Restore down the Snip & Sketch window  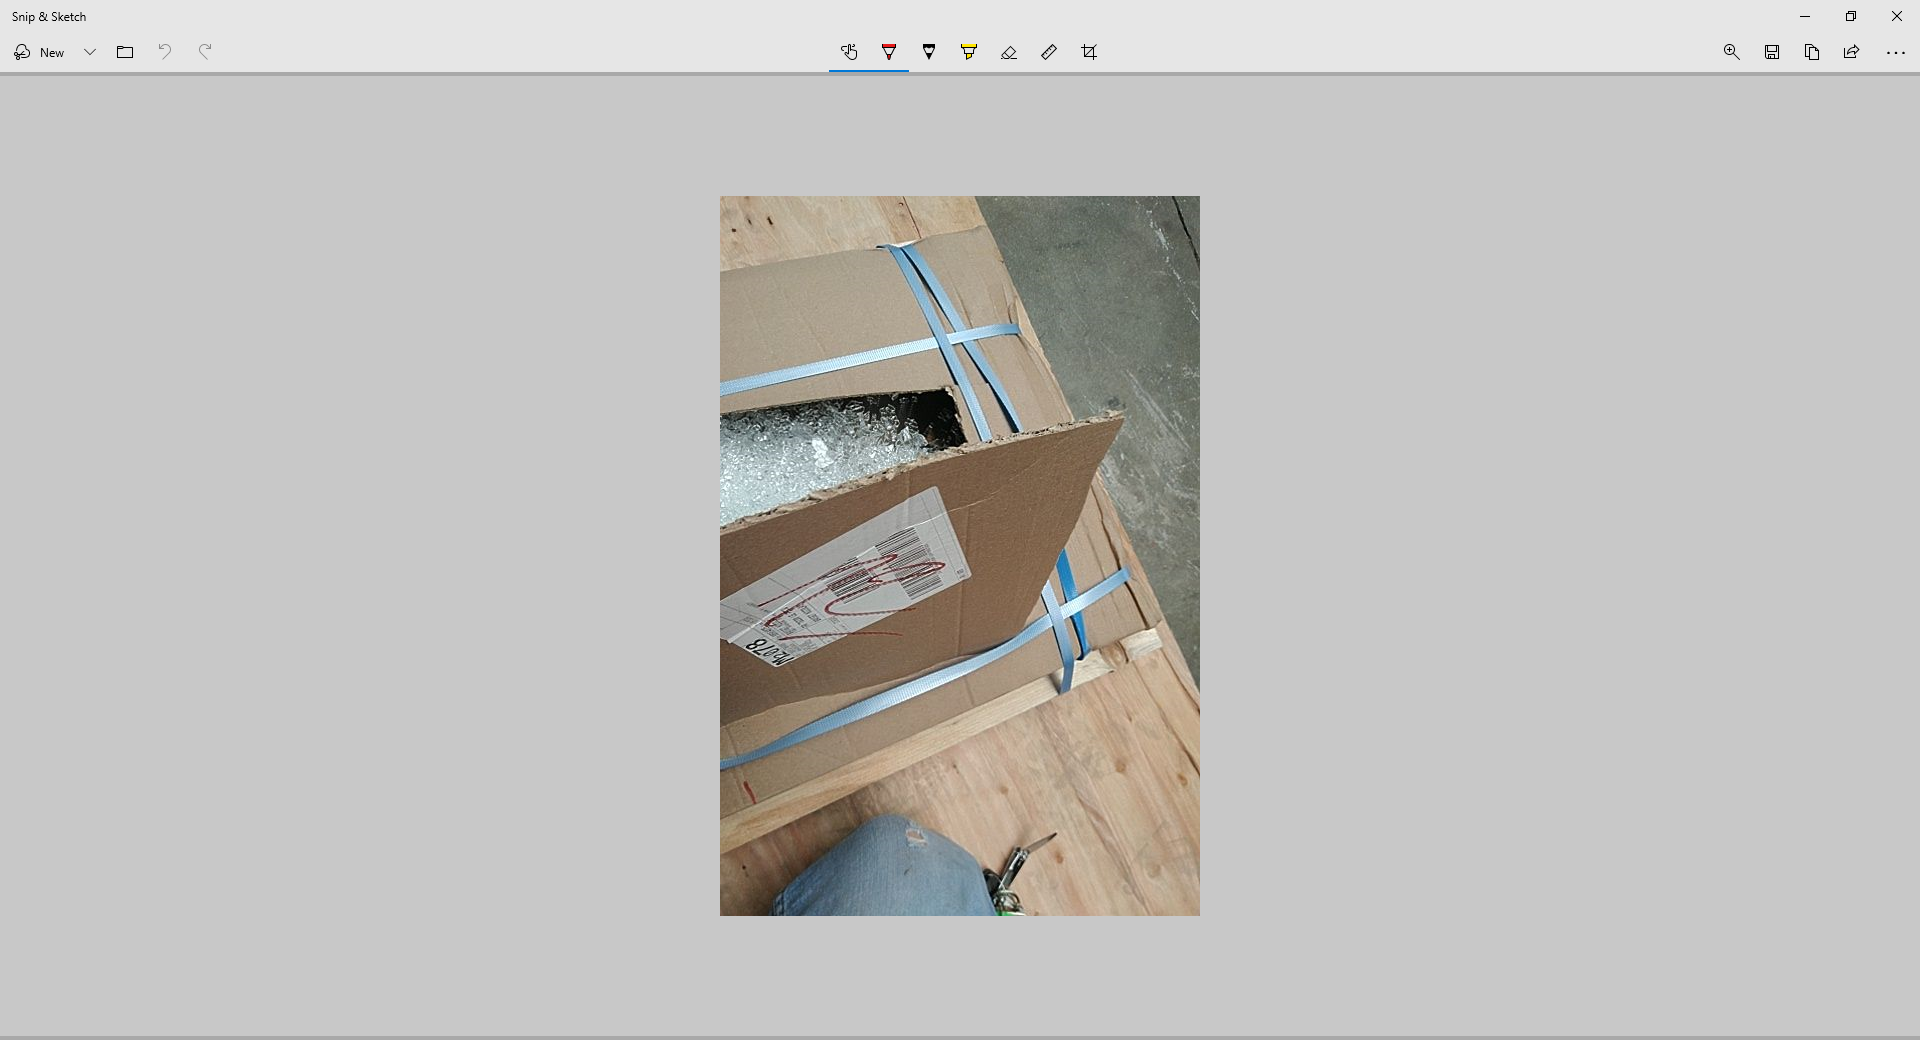[x=1851, y=16]
